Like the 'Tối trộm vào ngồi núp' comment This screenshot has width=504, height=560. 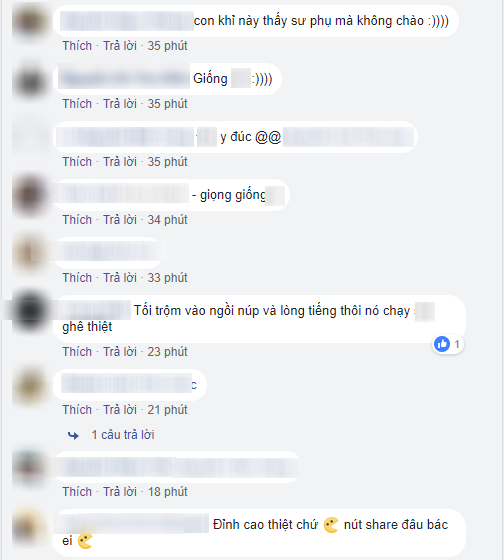pos(77,352)
